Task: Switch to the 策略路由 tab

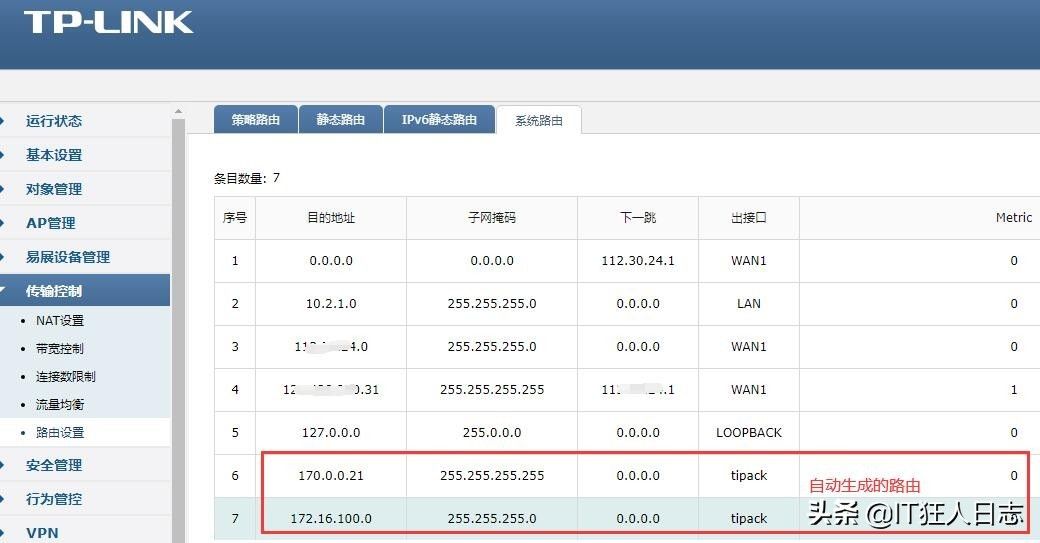Action: click(256, 120)
